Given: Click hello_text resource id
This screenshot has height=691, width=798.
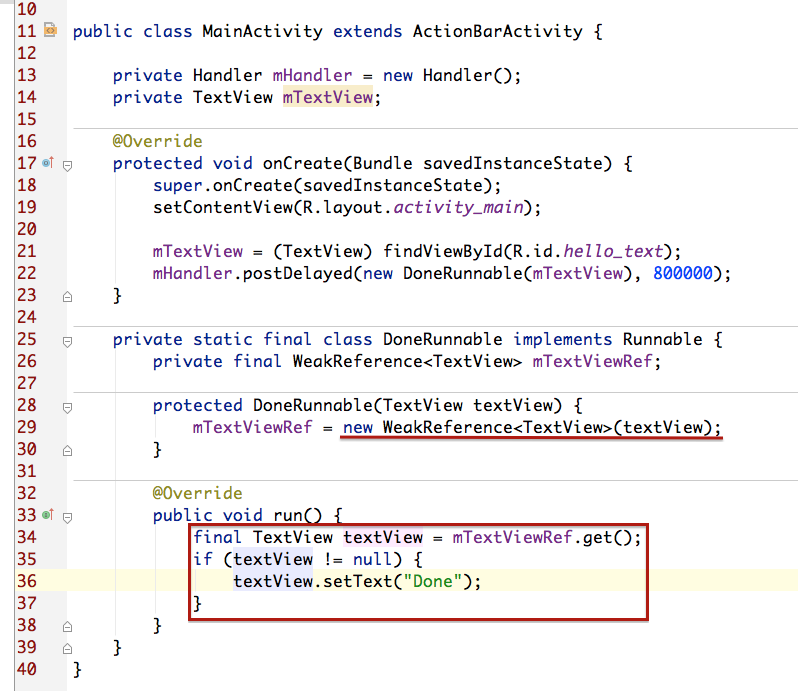Looking at the screenshot, I should [613, 251].
